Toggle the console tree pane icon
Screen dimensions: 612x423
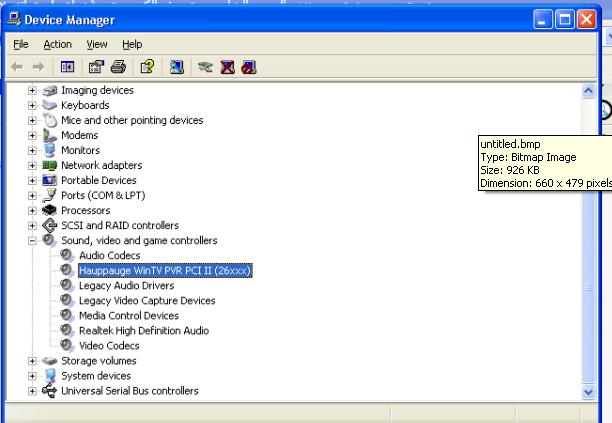pyautogui.click(x=68, y=67)
